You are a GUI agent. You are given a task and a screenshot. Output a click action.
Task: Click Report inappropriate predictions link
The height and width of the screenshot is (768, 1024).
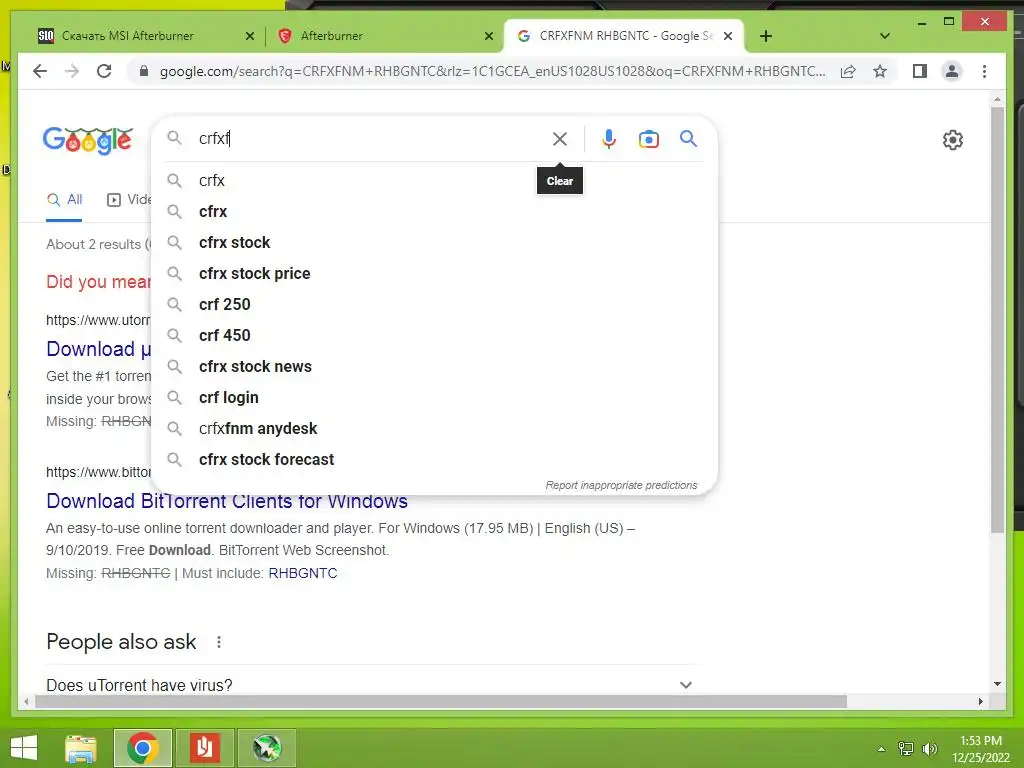click(621, 485)
